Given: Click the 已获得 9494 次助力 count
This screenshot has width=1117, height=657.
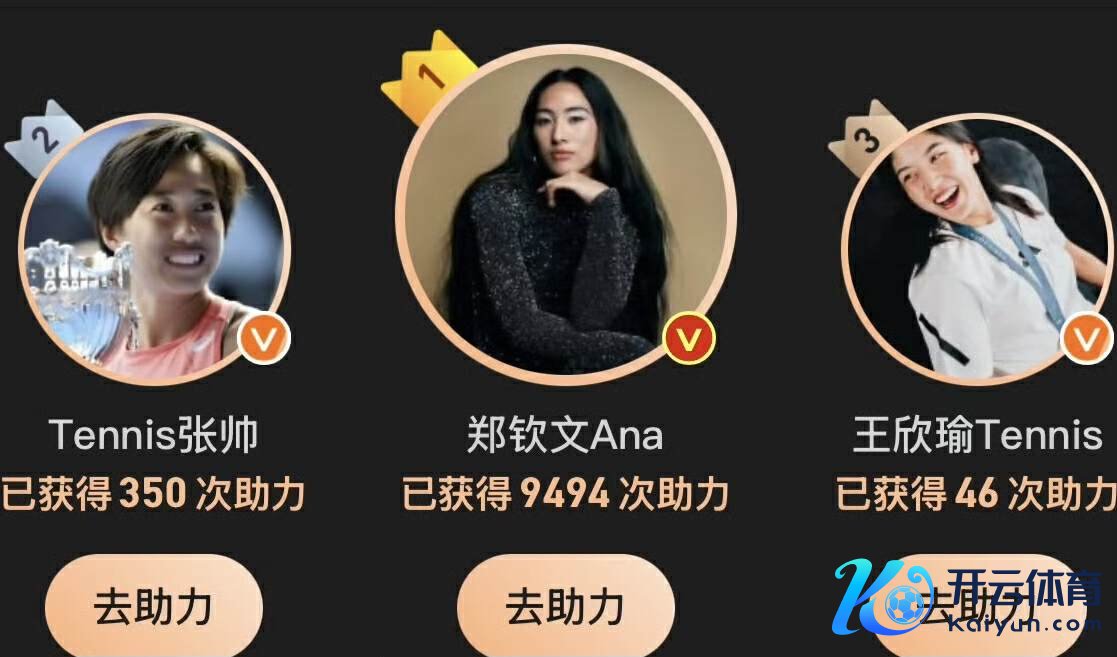Looking at the screenshot, I should coord(566,493).
